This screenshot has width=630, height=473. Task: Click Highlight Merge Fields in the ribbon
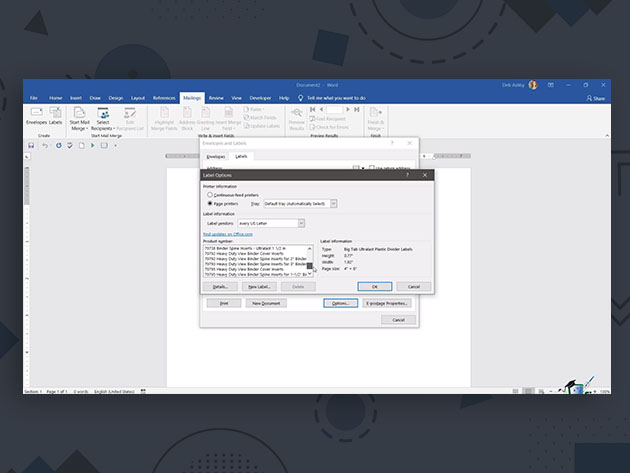[x=164, y=119]
